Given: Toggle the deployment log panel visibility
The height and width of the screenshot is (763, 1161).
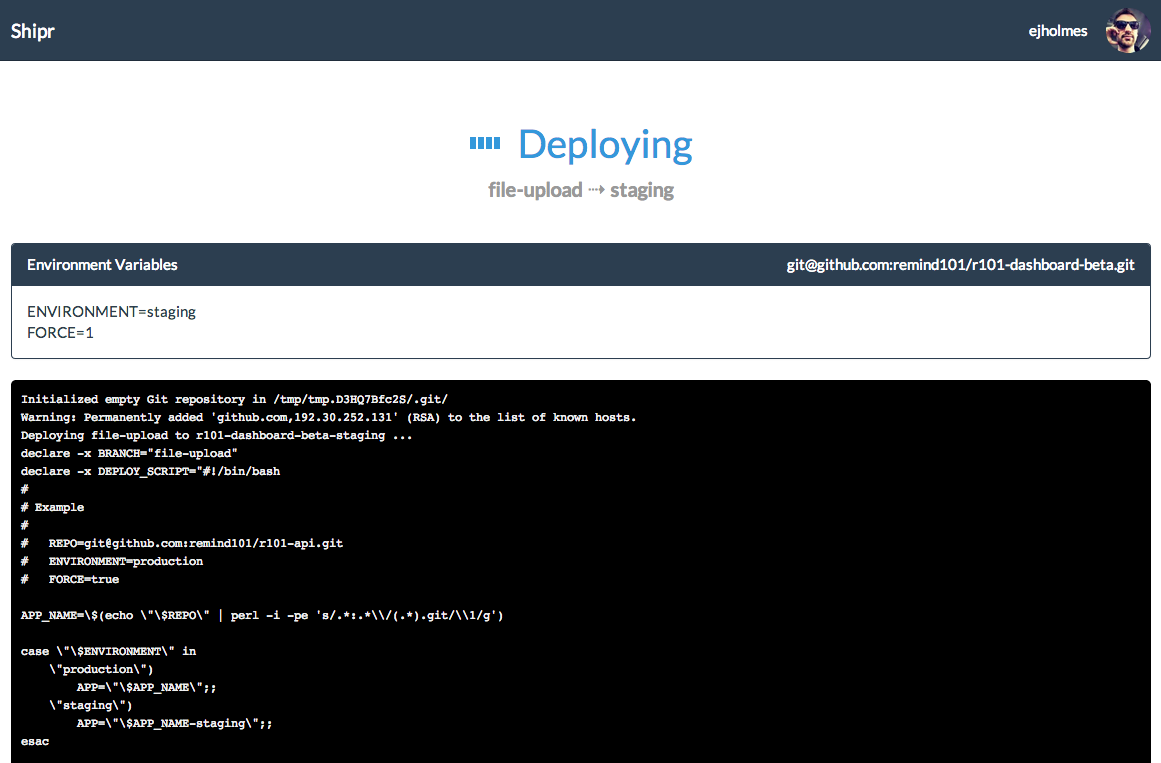Looking at the screenshot, I should click(580, 570).
